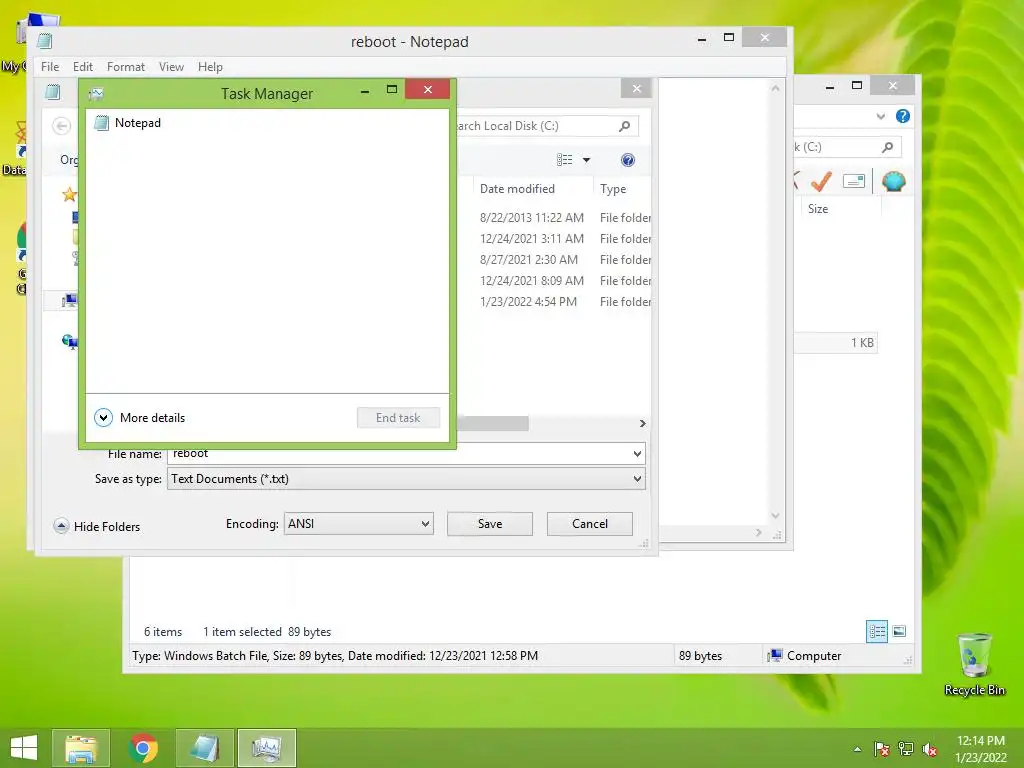Screen dimensions: 1024x768
Task: Switch to Task Manager on the taskbar
Action: [266, 748]
